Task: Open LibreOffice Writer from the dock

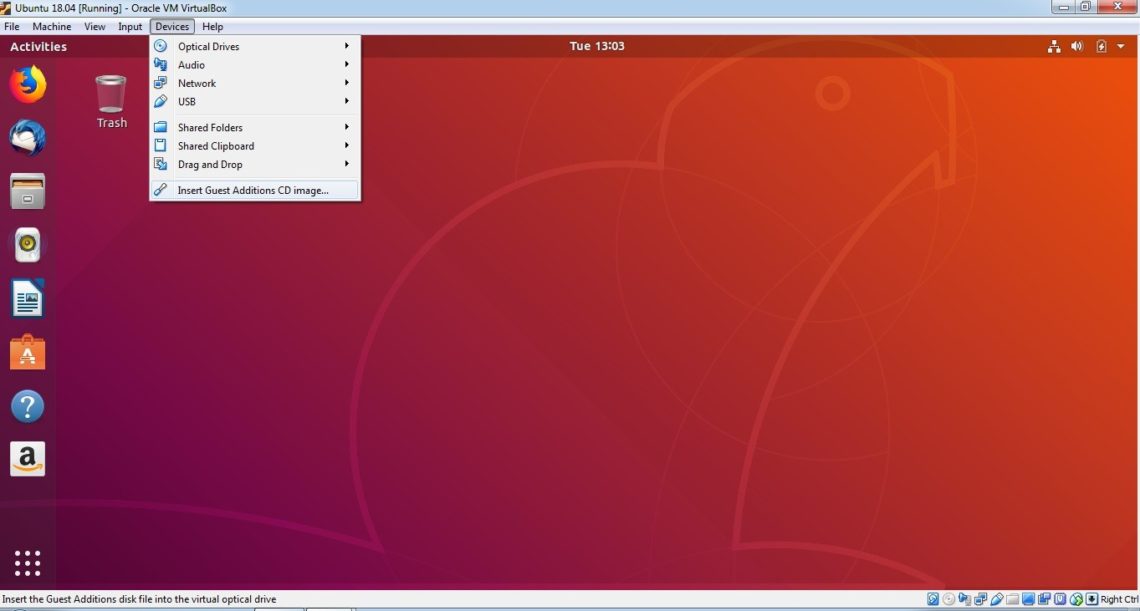Action: [28, 299]
